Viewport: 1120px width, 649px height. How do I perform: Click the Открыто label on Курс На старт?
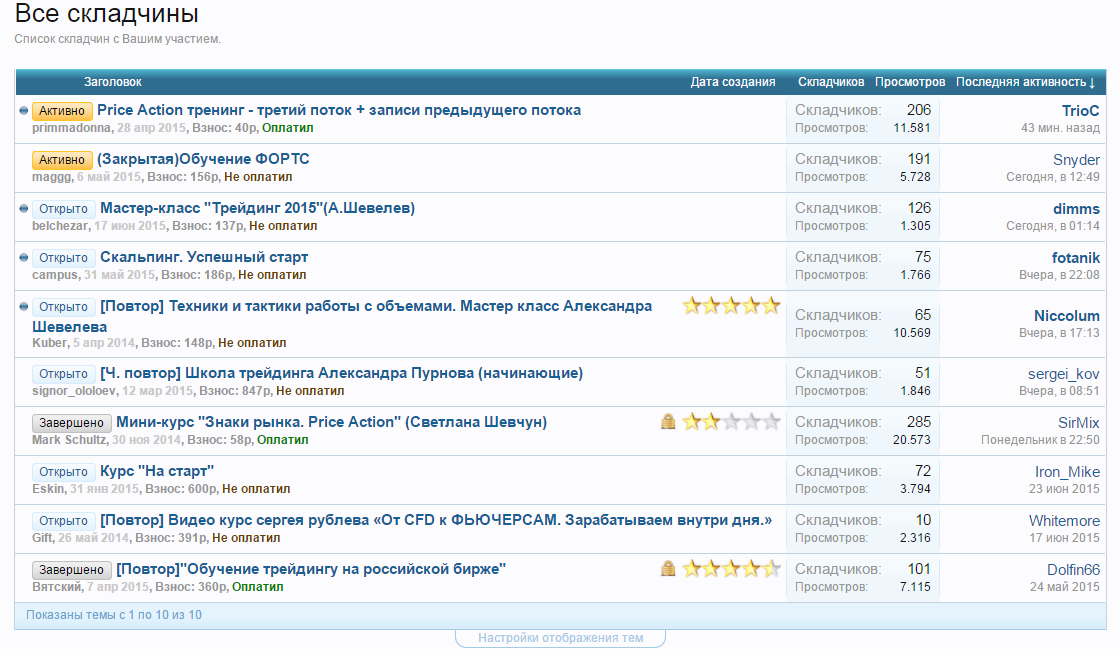pyautogui.click(x=64, y=471)
